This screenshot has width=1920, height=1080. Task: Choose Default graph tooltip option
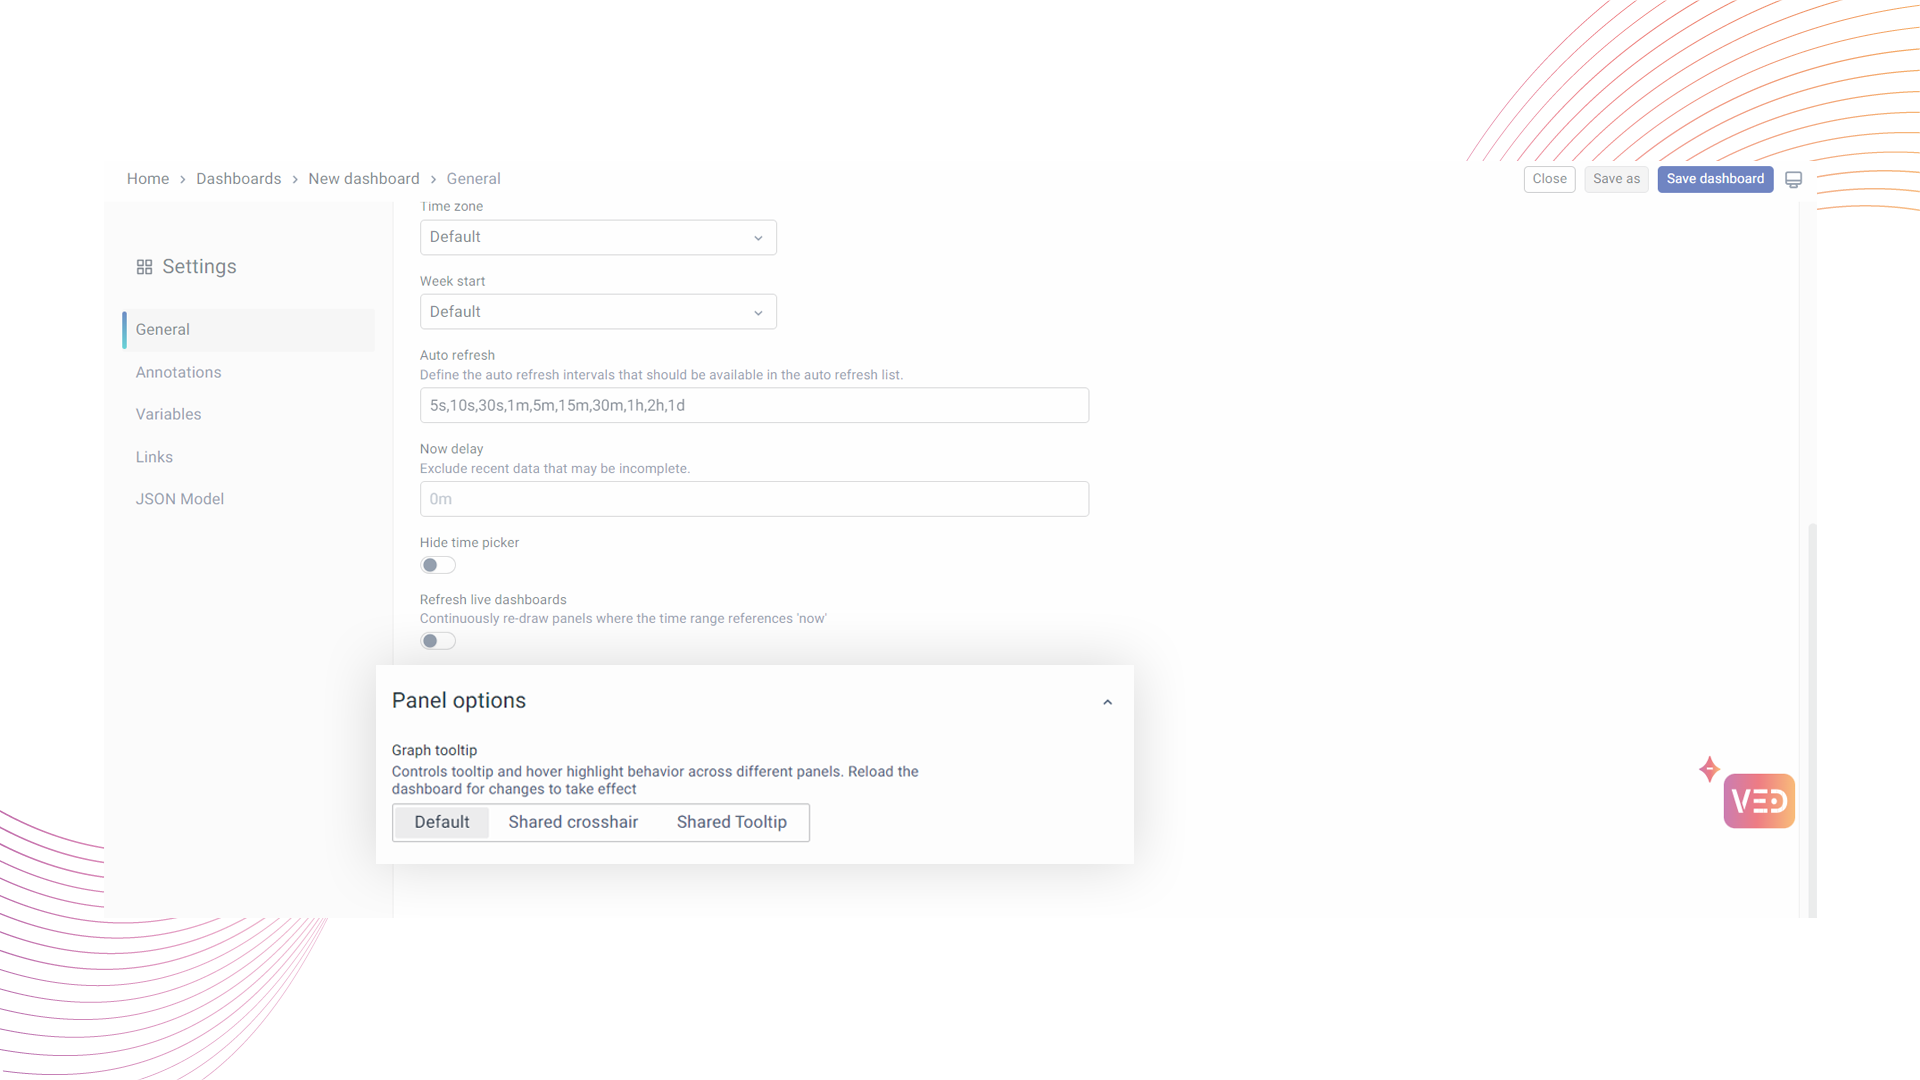tap(441, 822)
